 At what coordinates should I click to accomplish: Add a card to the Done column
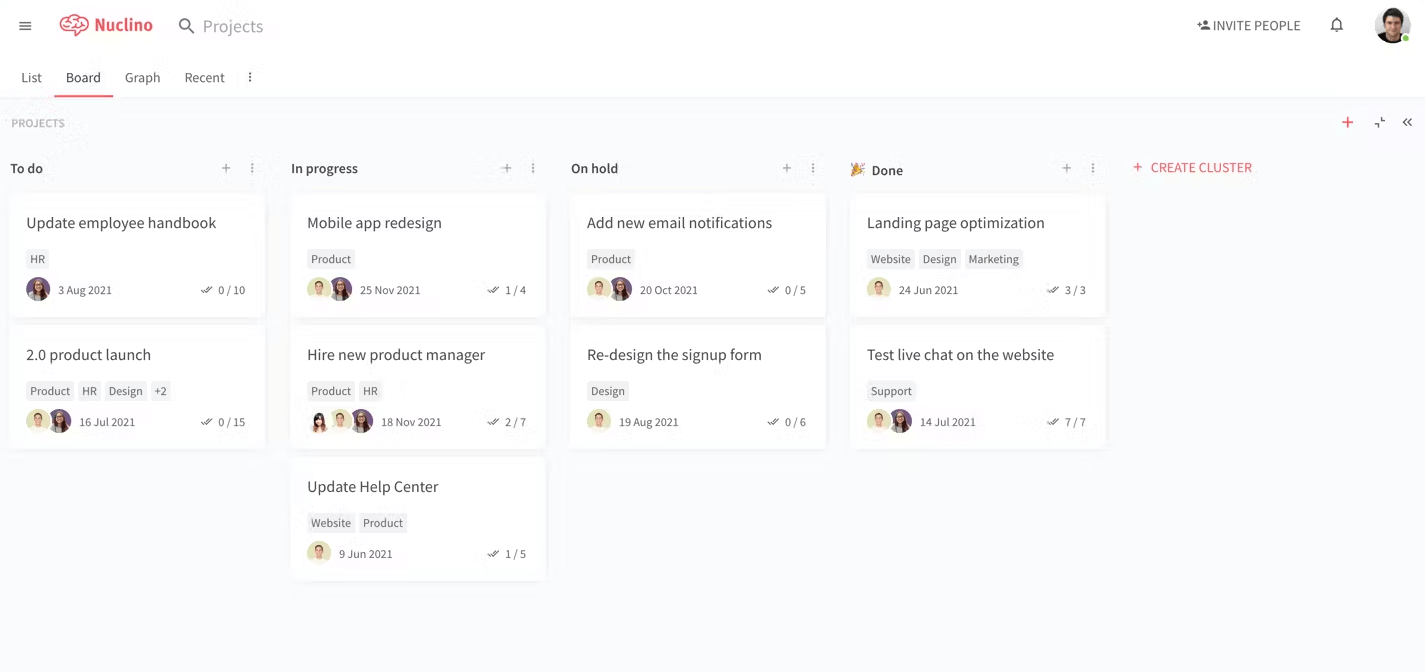pyautogui.click(x=1066, y=168)
